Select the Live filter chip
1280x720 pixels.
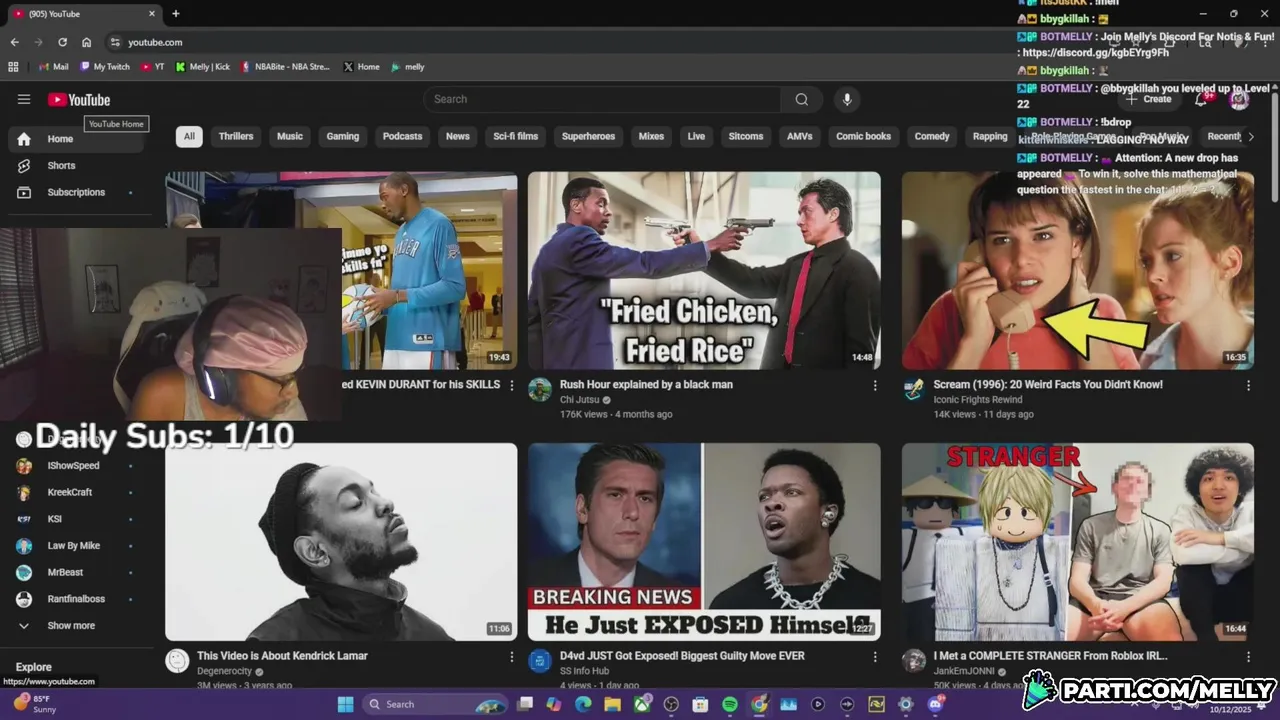696,136
